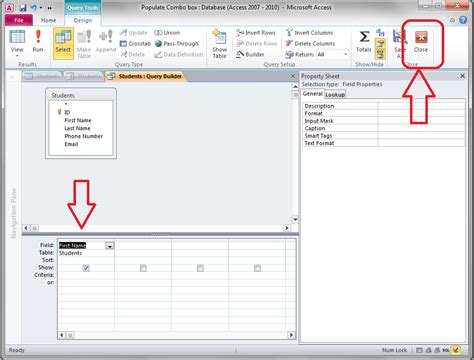
Task: Click the Parameters icon above Property Sheet icon
Action: pos(380,33)
